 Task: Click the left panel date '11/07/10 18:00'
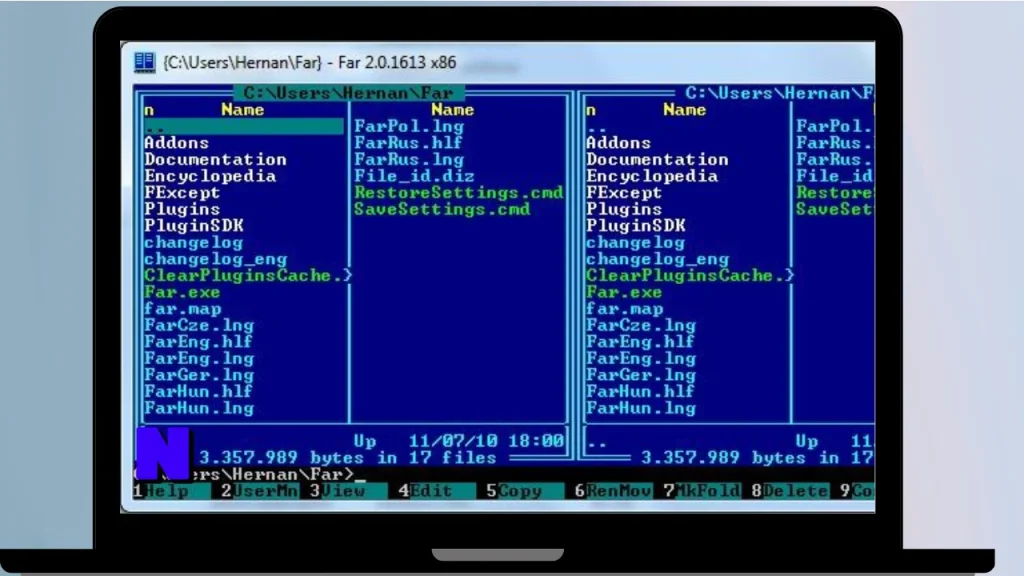(486, 441)
